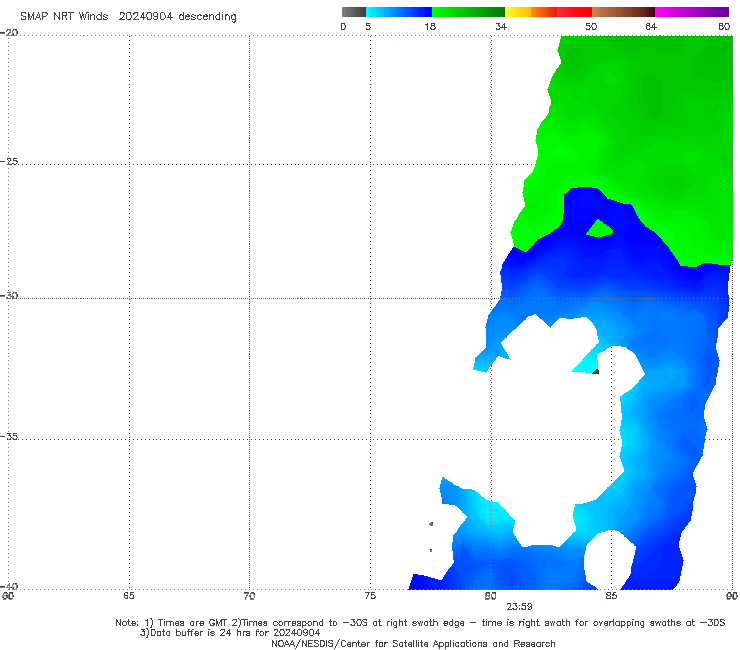The width and height of the screenshot is (740, 650).
Task: Click the color bar label '64'
Action: pyautogui.click(x=651, y=26)
